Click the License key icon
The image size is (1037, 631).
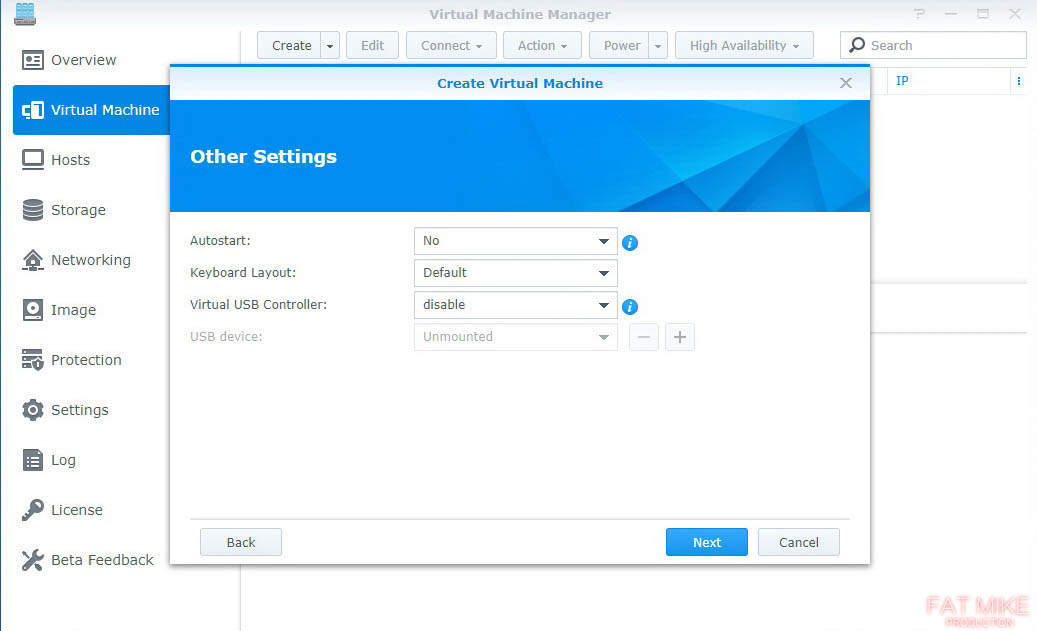pyautogui.click(x=32, y=510)
